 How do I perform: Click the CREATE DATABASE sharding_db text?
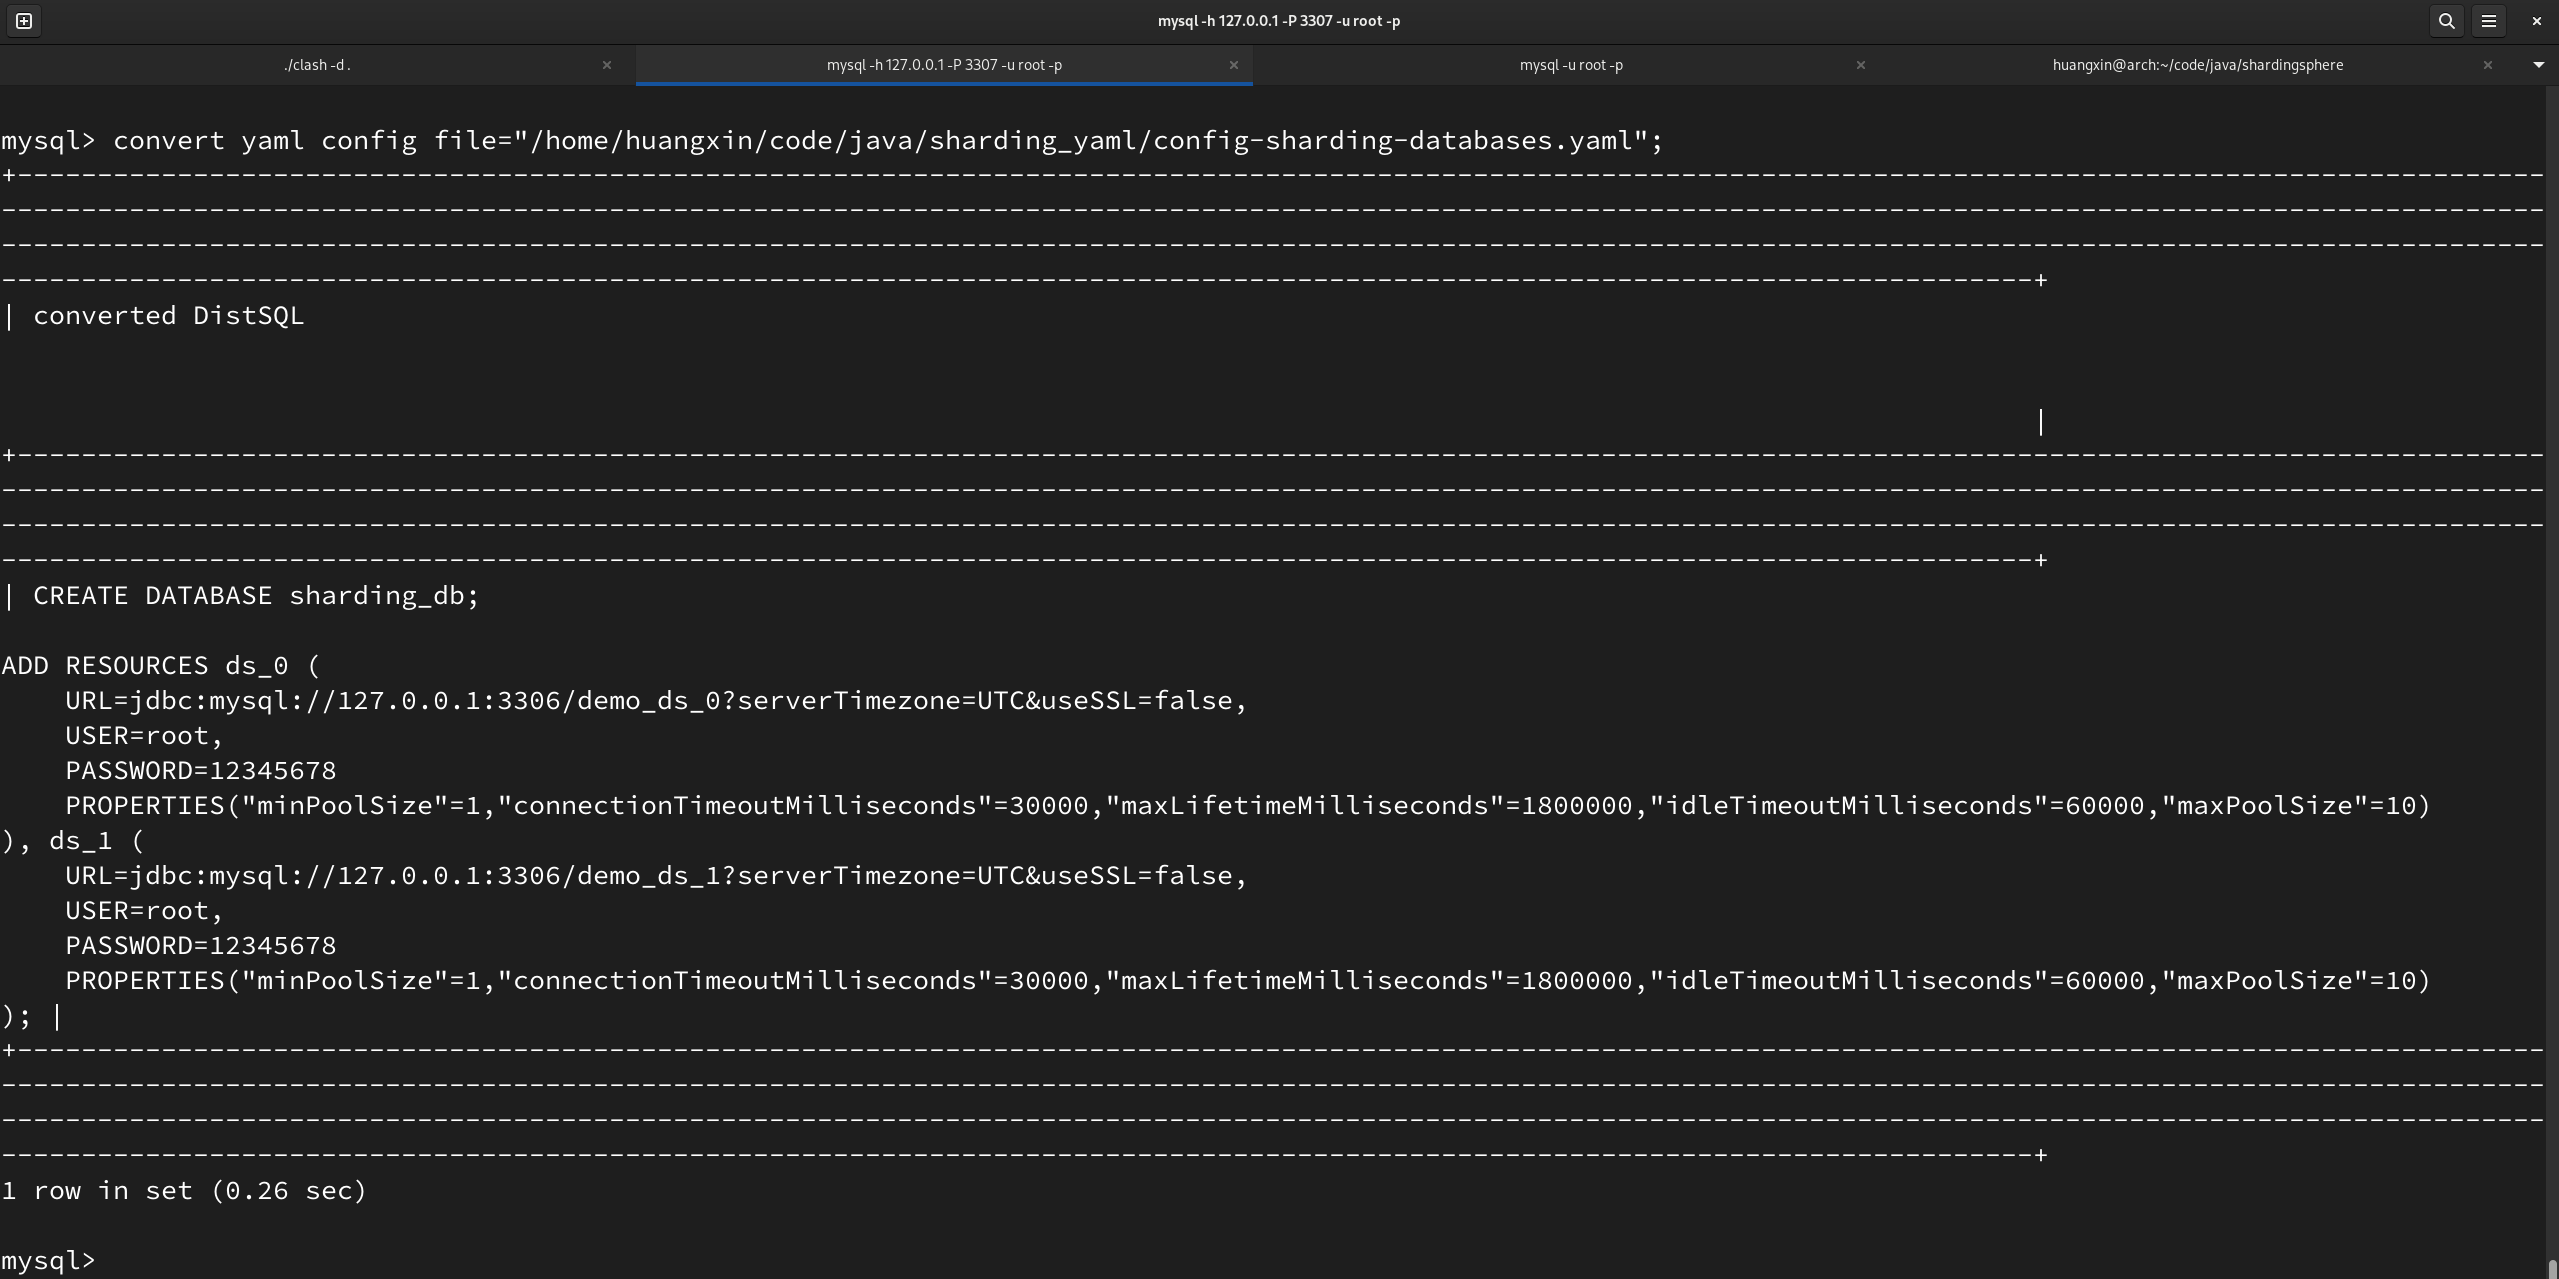point(256,596)
